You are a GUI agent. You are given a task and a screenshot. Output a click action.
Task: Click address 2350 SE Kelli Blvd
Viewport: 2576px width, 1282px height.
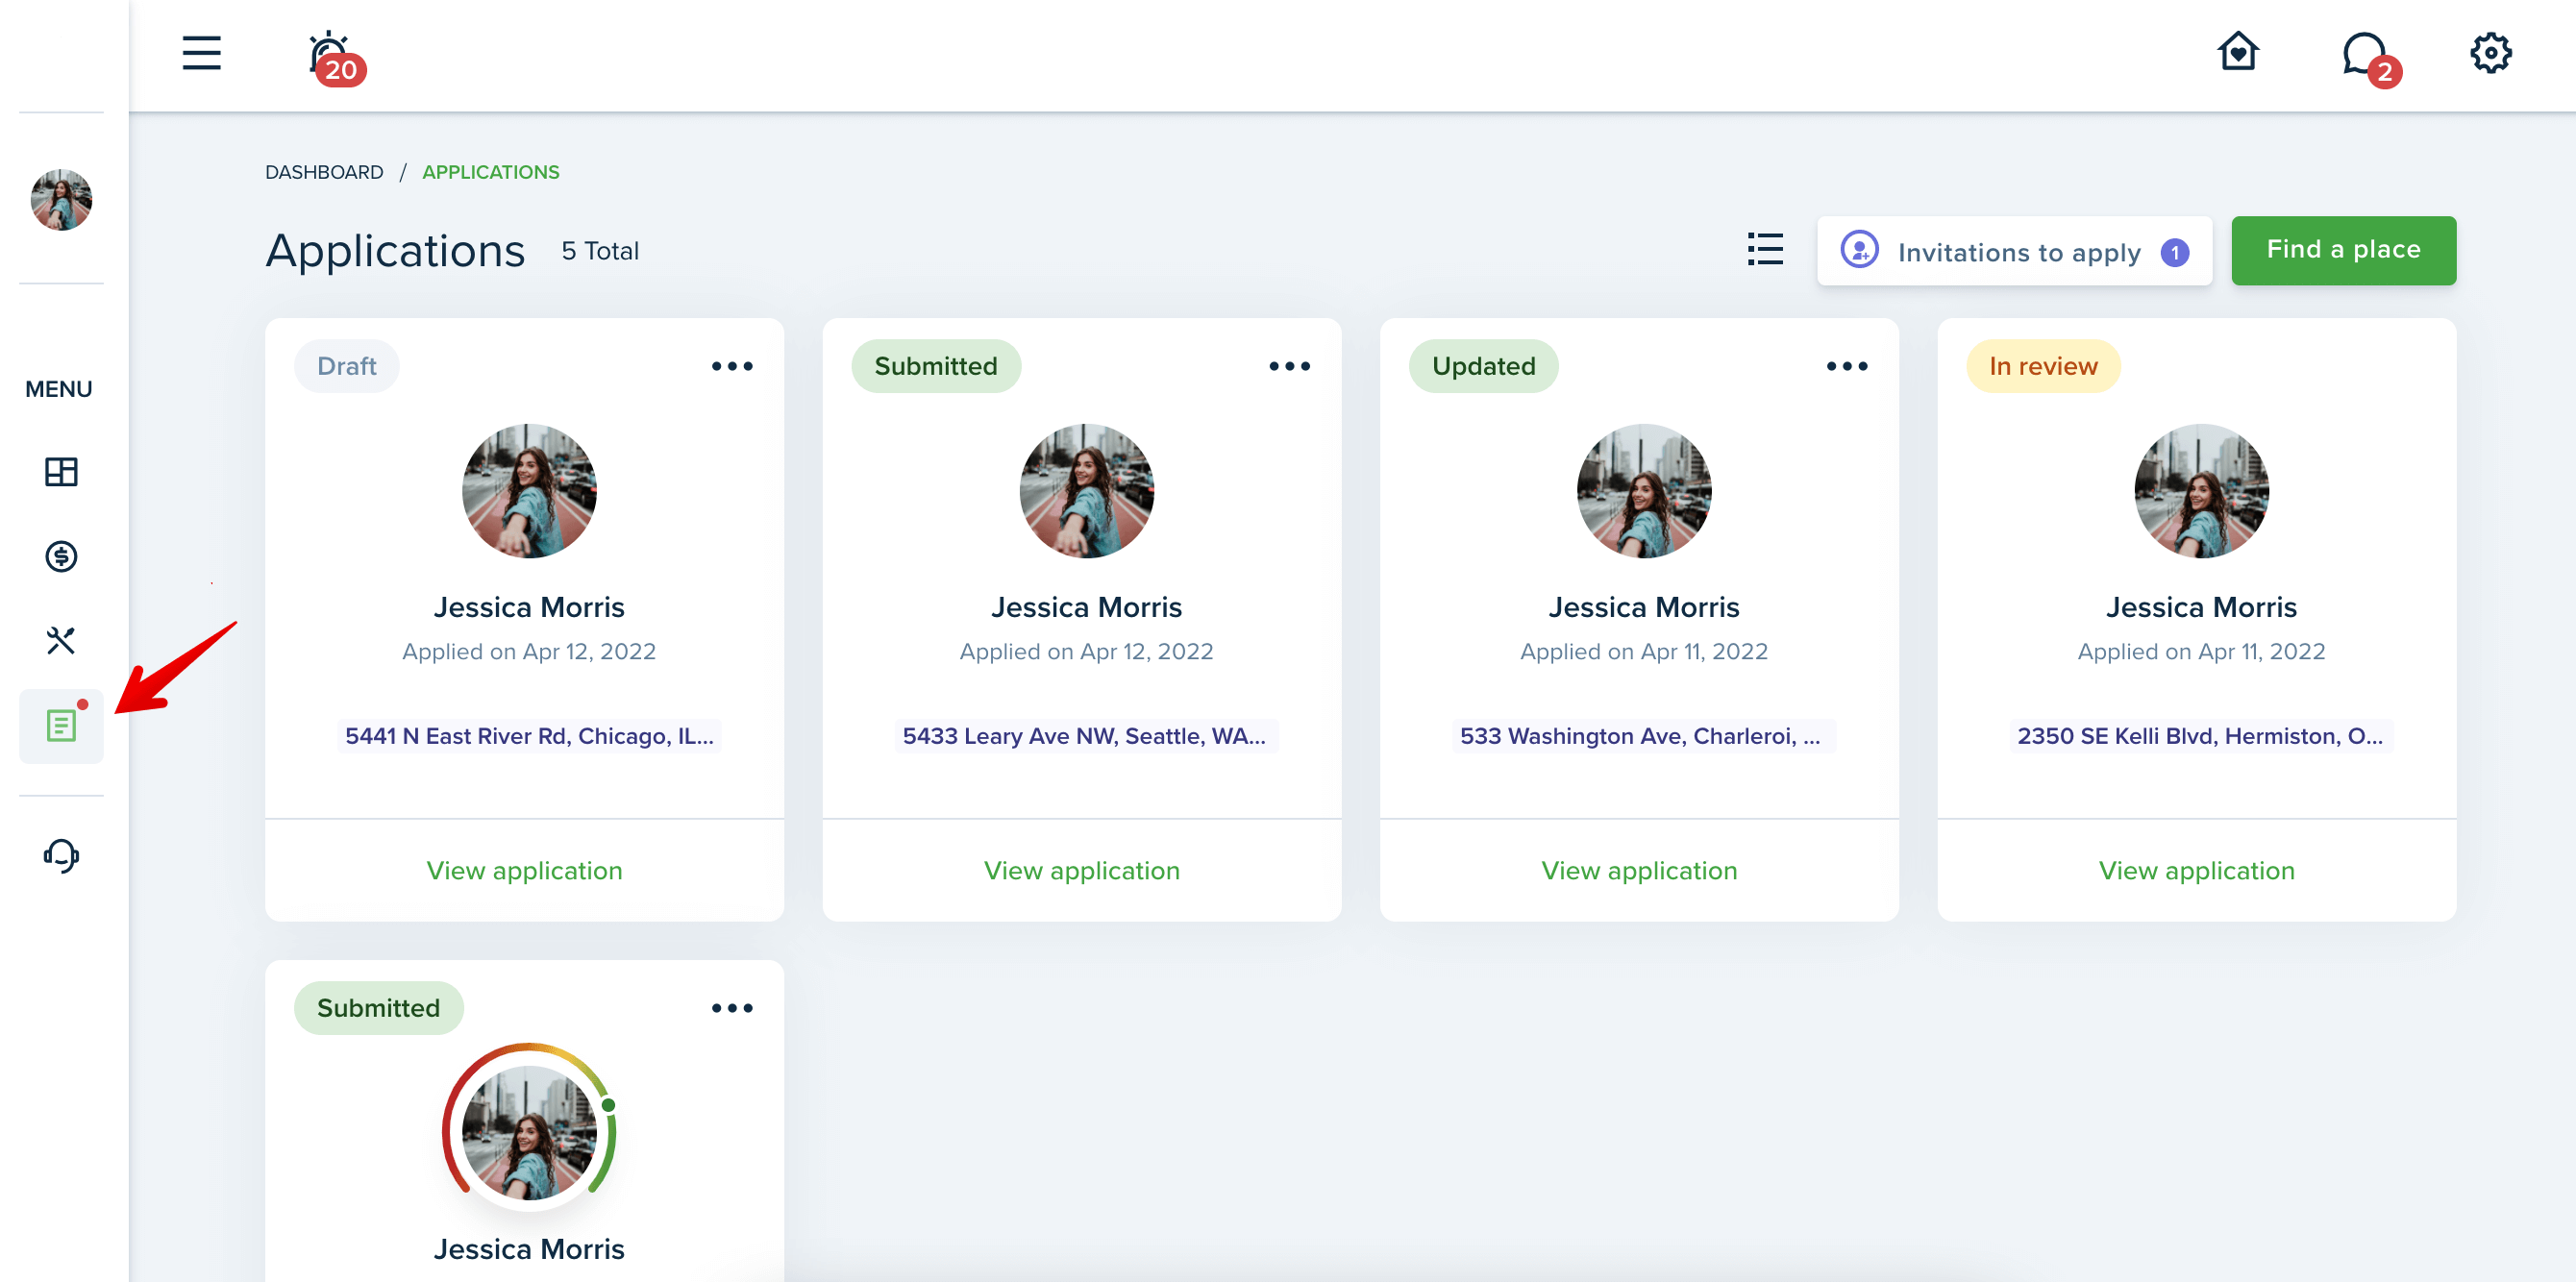(2200, 736)
